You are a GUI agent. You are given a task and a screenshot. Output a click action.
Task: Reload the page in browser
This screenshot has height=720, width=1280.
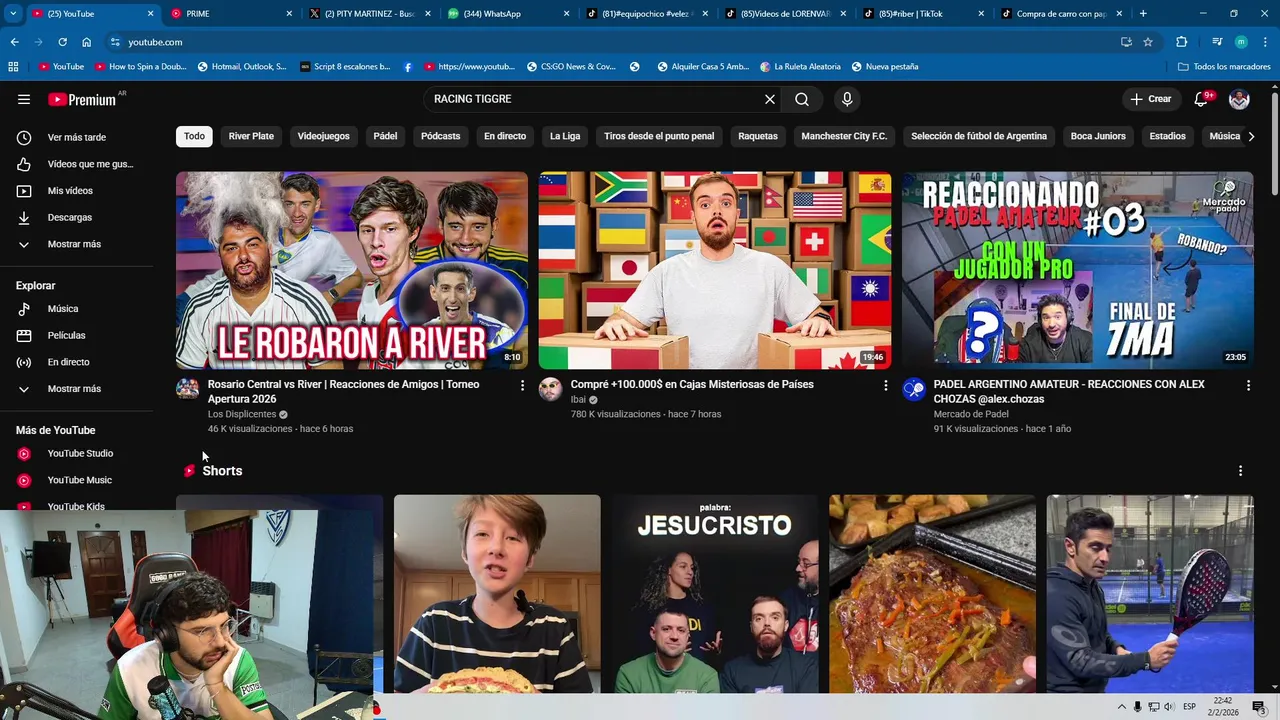(62, 42)
